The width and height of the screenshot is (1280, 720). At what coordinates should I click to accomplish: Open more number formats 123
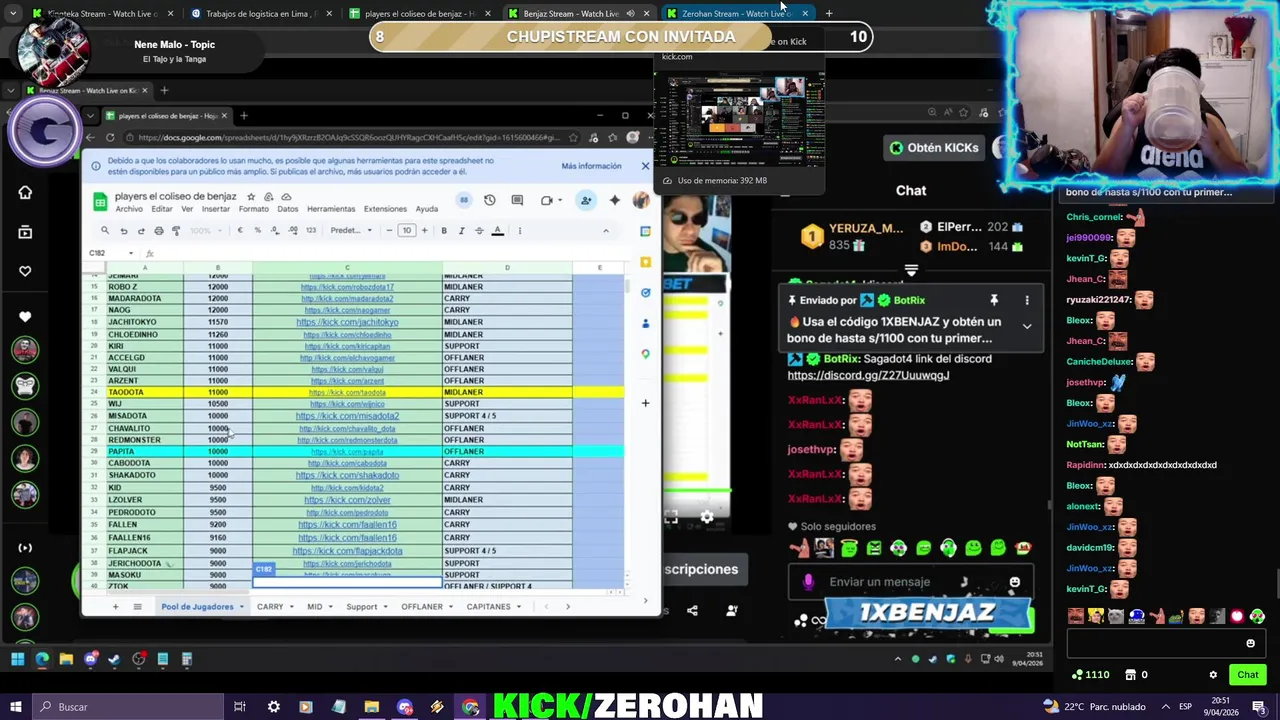(x=311, y=231)
